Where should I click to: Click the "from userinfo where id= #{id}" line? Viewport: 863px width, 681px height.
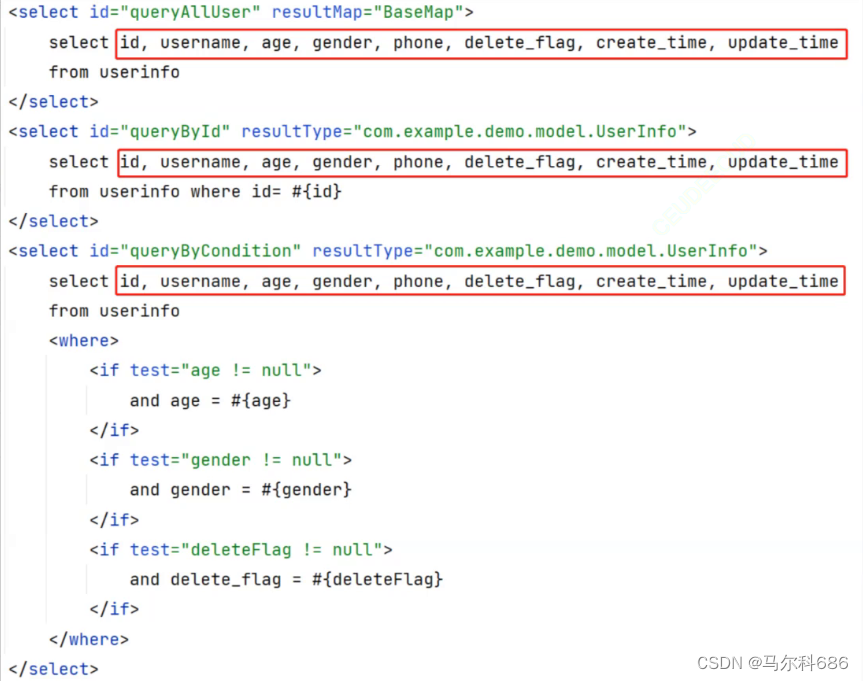[x=195, y=192]
